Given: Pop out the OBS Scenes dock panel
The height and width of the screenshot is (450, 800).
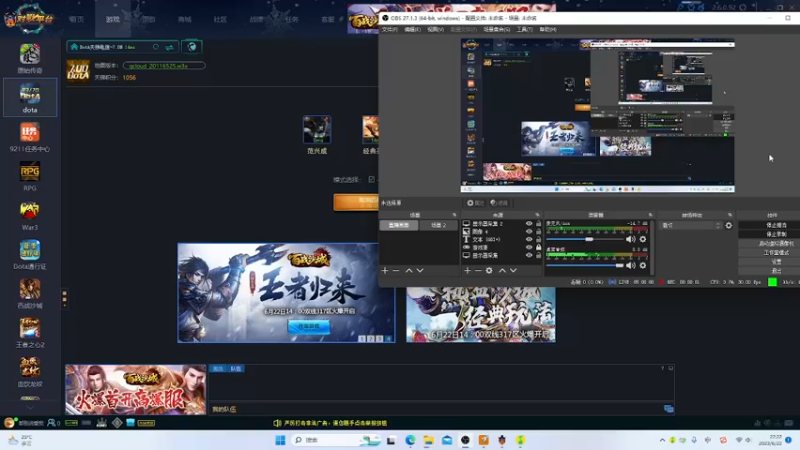Looking at the screenshot, I should click(x=454, y=215).
